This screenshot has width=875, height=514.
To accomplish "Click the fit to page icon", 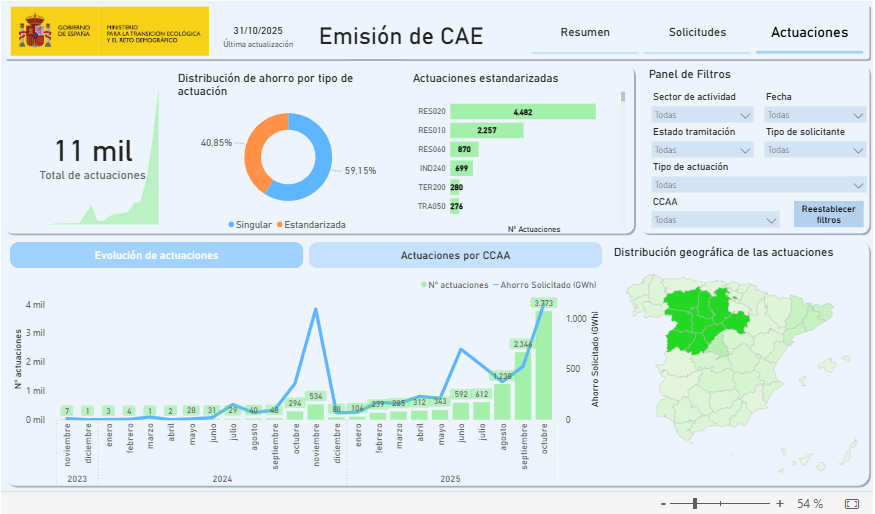I will pyautogui.click(x=852, y=503).
